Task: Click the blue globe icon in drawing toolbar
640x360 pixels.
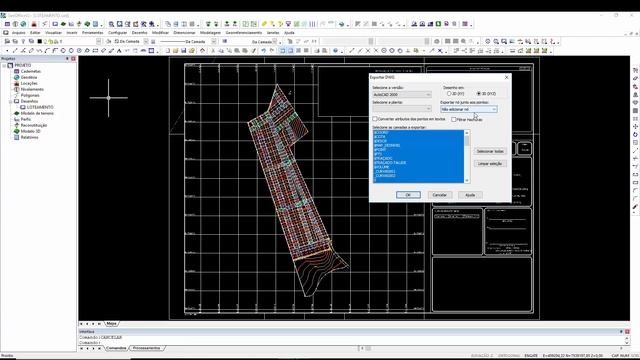Action: 335,51
